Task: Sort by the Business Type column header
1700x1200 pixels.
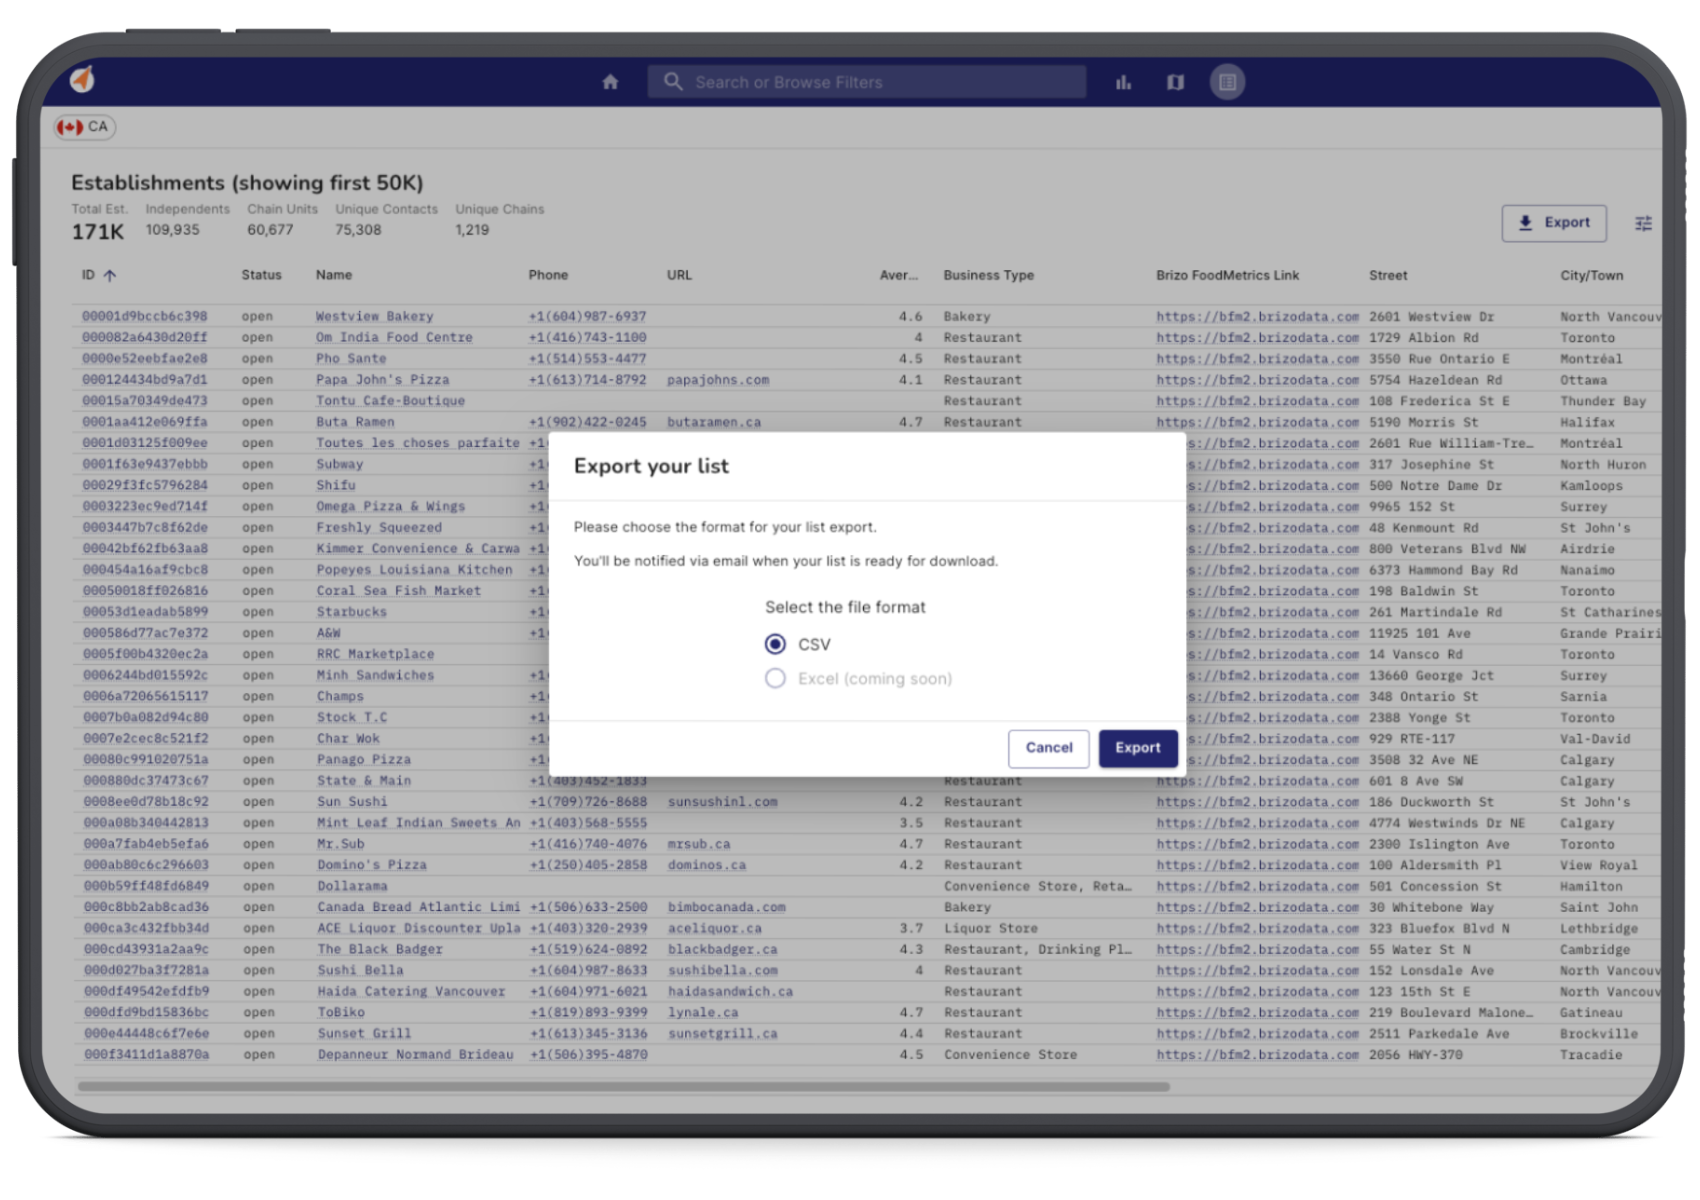Action: pos(988,275)
